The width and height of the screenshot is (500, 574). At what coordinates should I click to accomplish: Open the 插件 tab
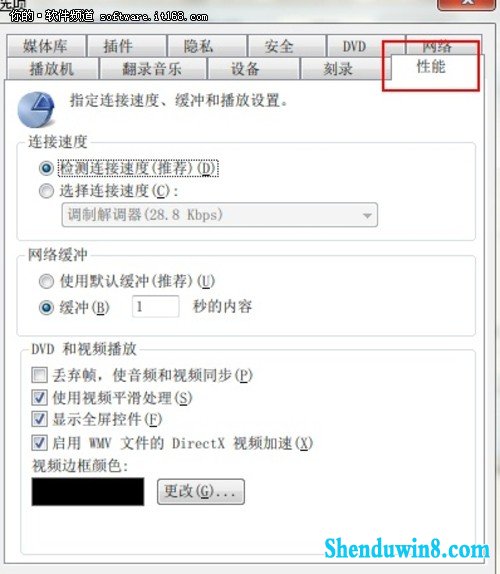click(126, 46)
